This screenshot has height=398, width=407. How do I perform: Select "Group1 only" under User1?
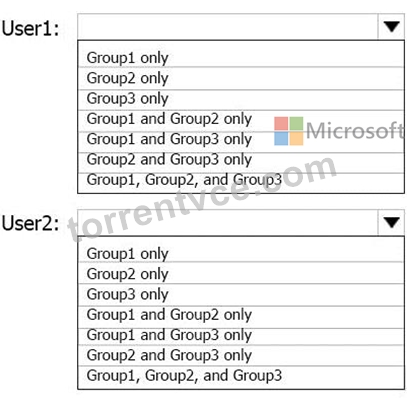pyautogui.click(x=241, y=58)
